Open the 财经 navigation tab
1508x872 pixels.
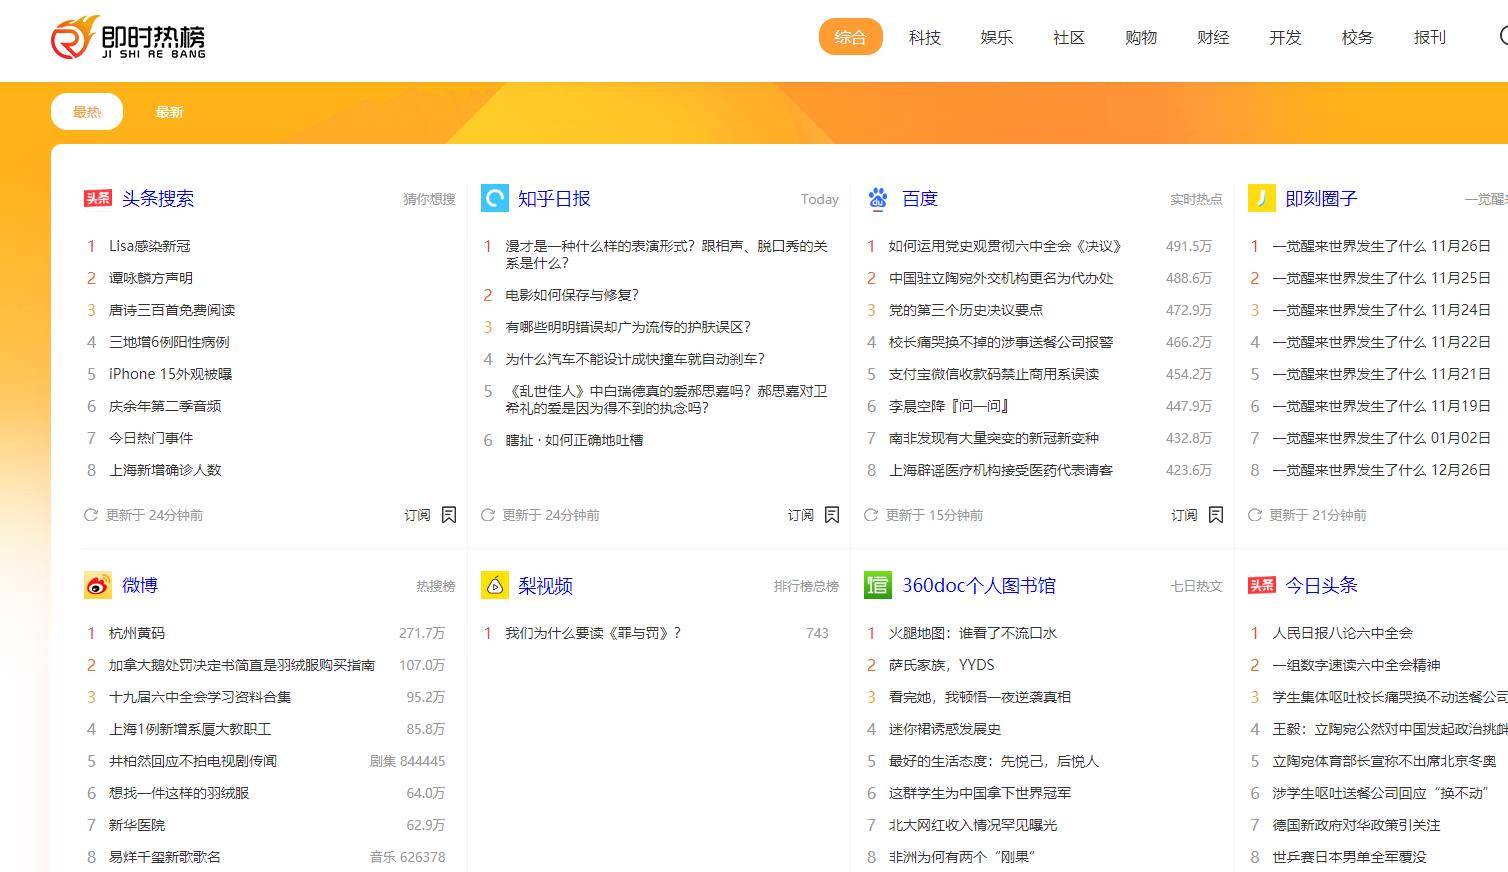tap(1212, 37)
